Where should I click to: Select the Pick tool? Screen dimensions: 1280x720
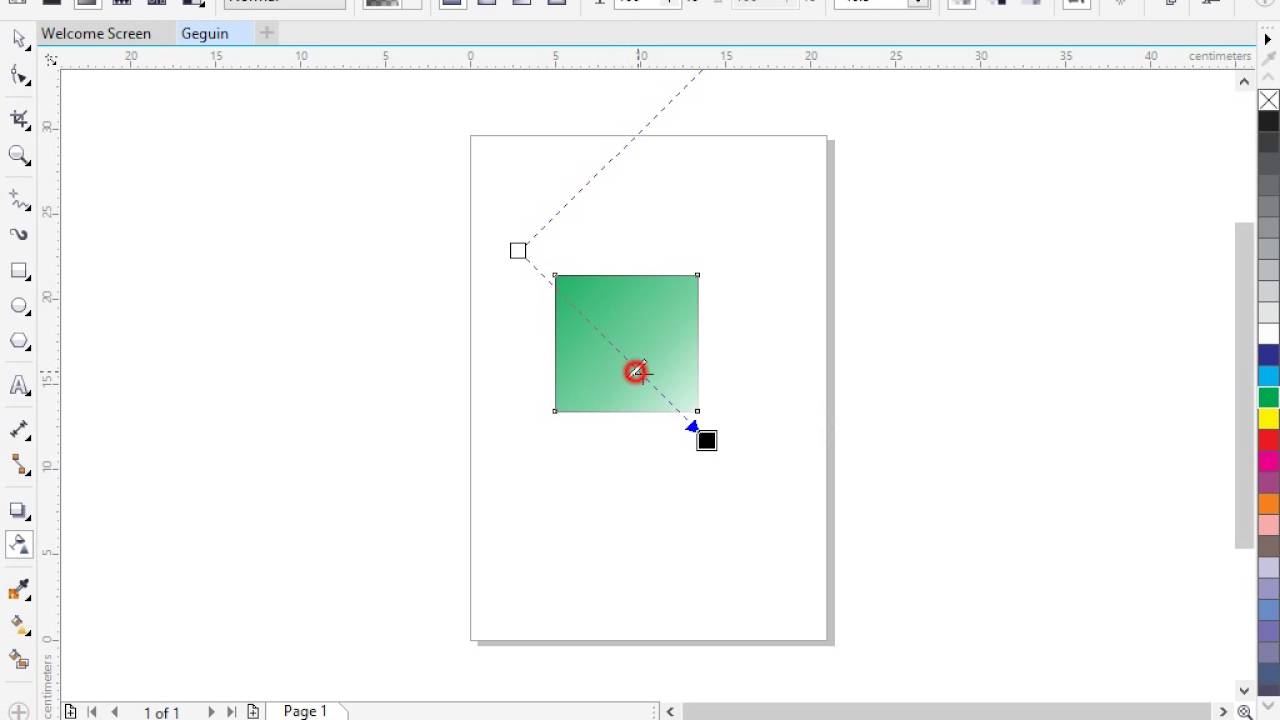click(x=18, y=38)
